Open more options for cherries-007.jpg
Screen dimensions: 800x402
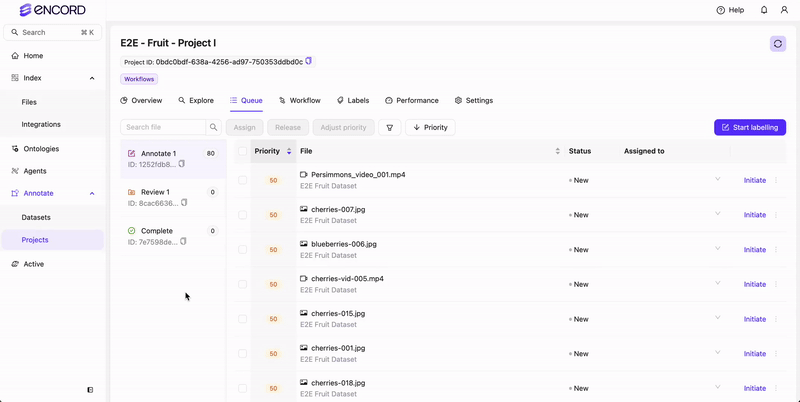point(776,215)
